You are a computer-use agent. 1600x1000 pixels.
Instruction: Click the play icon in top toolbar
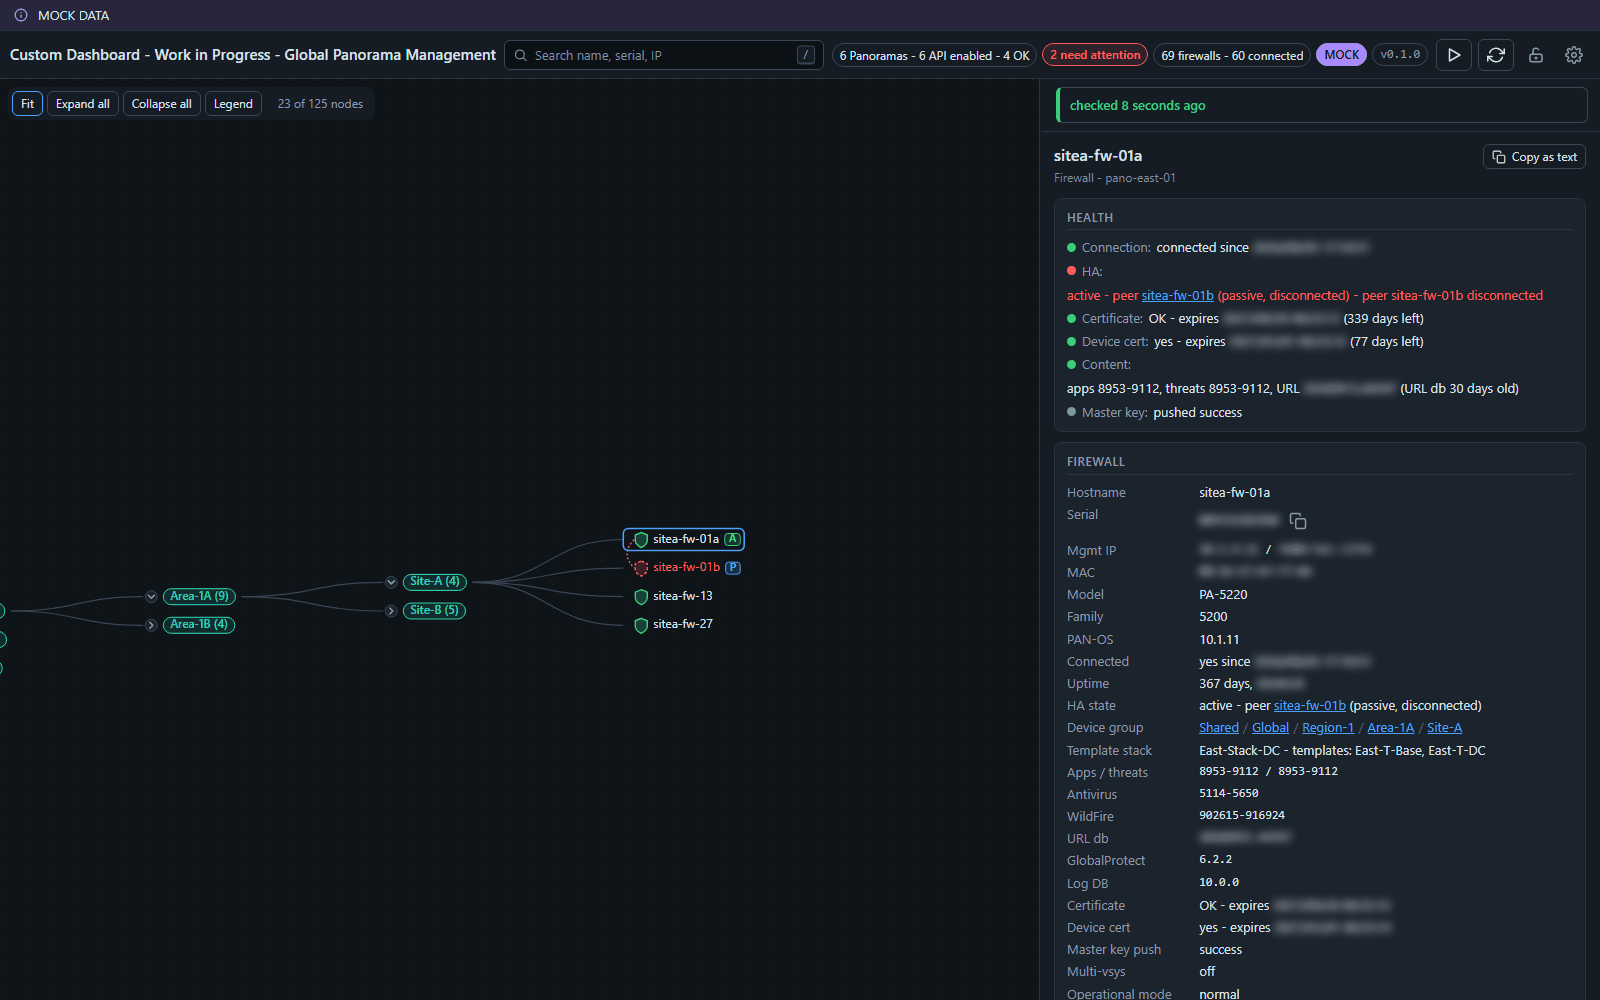(x=1454, y=55)
